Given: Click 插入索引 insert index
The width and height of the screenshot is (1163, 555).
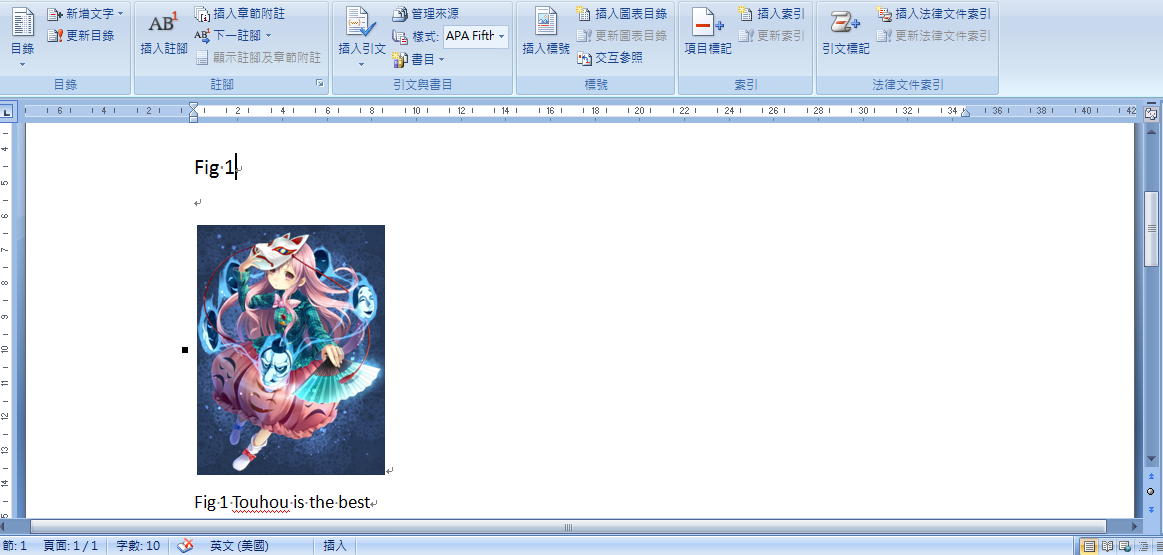Looking at the screenshot, I should [x=771, y=13].
